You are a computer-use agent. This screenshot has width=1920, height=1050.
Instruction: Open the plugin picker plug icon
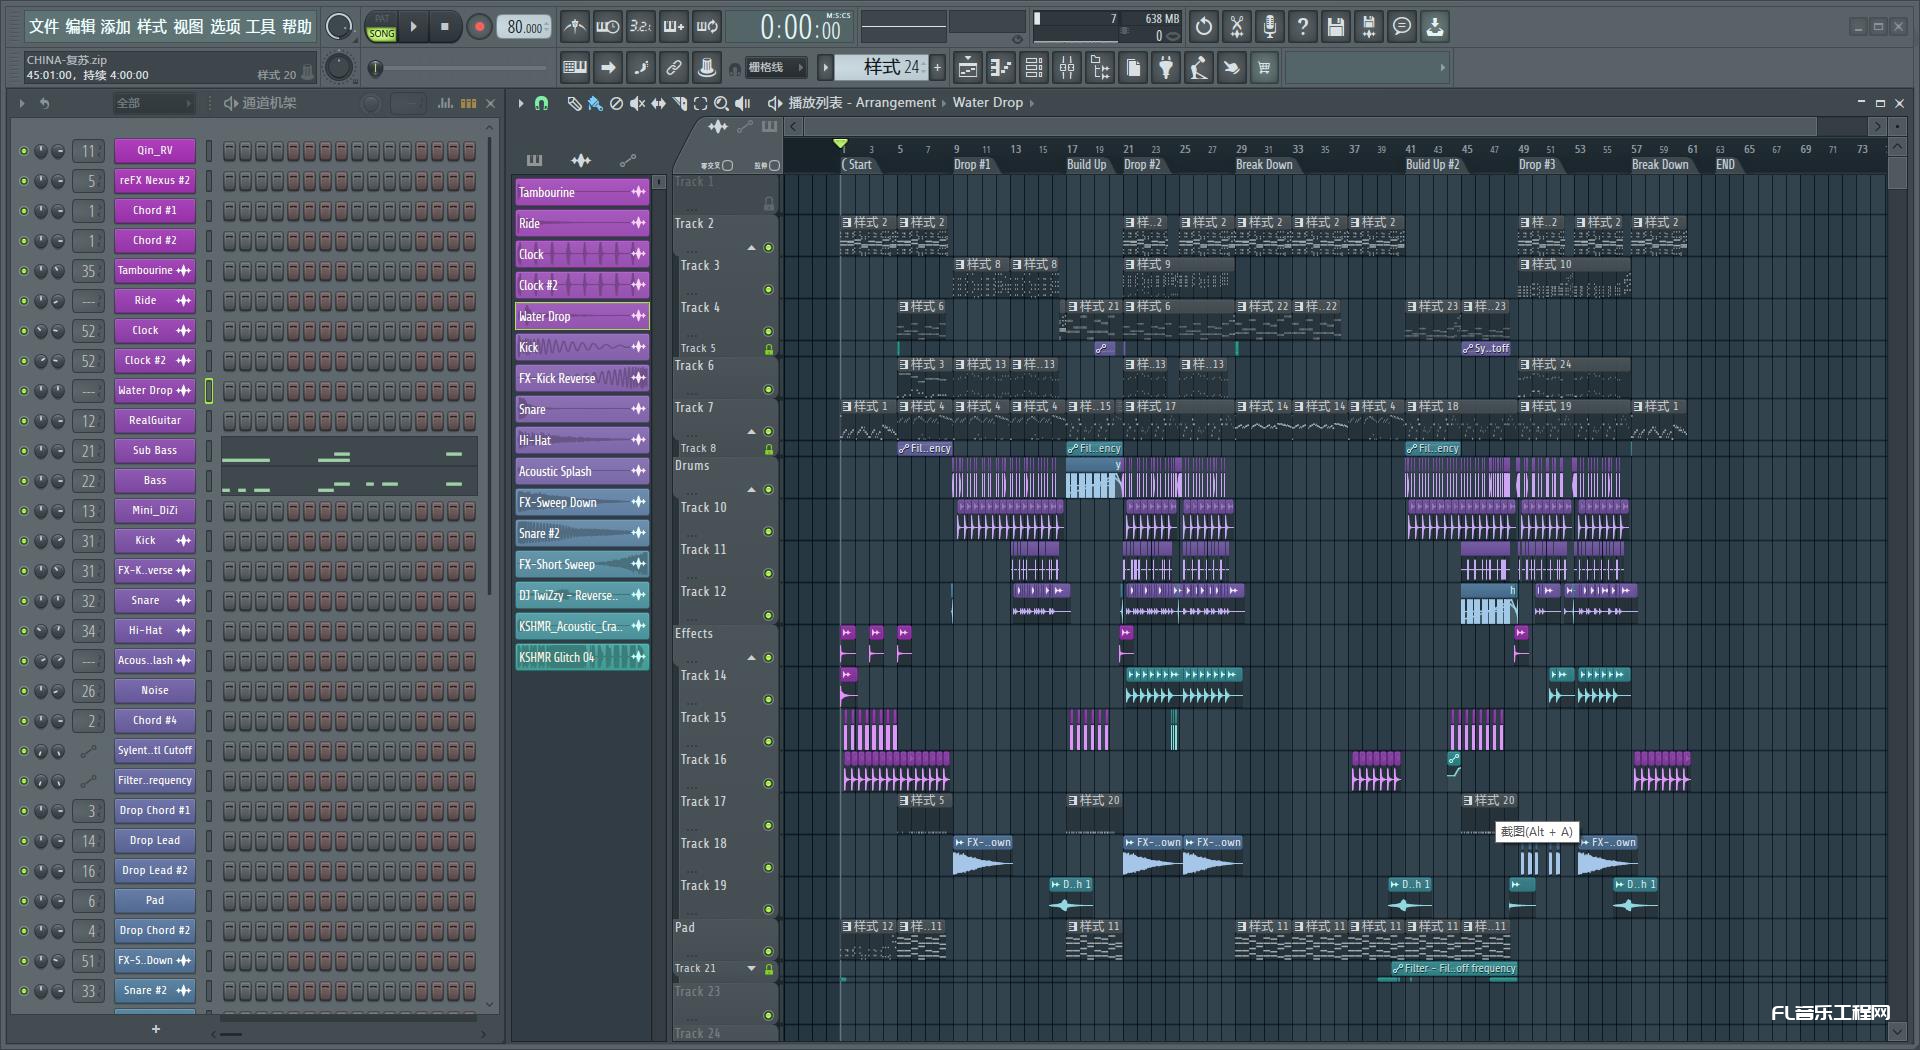click(1166, 68)
